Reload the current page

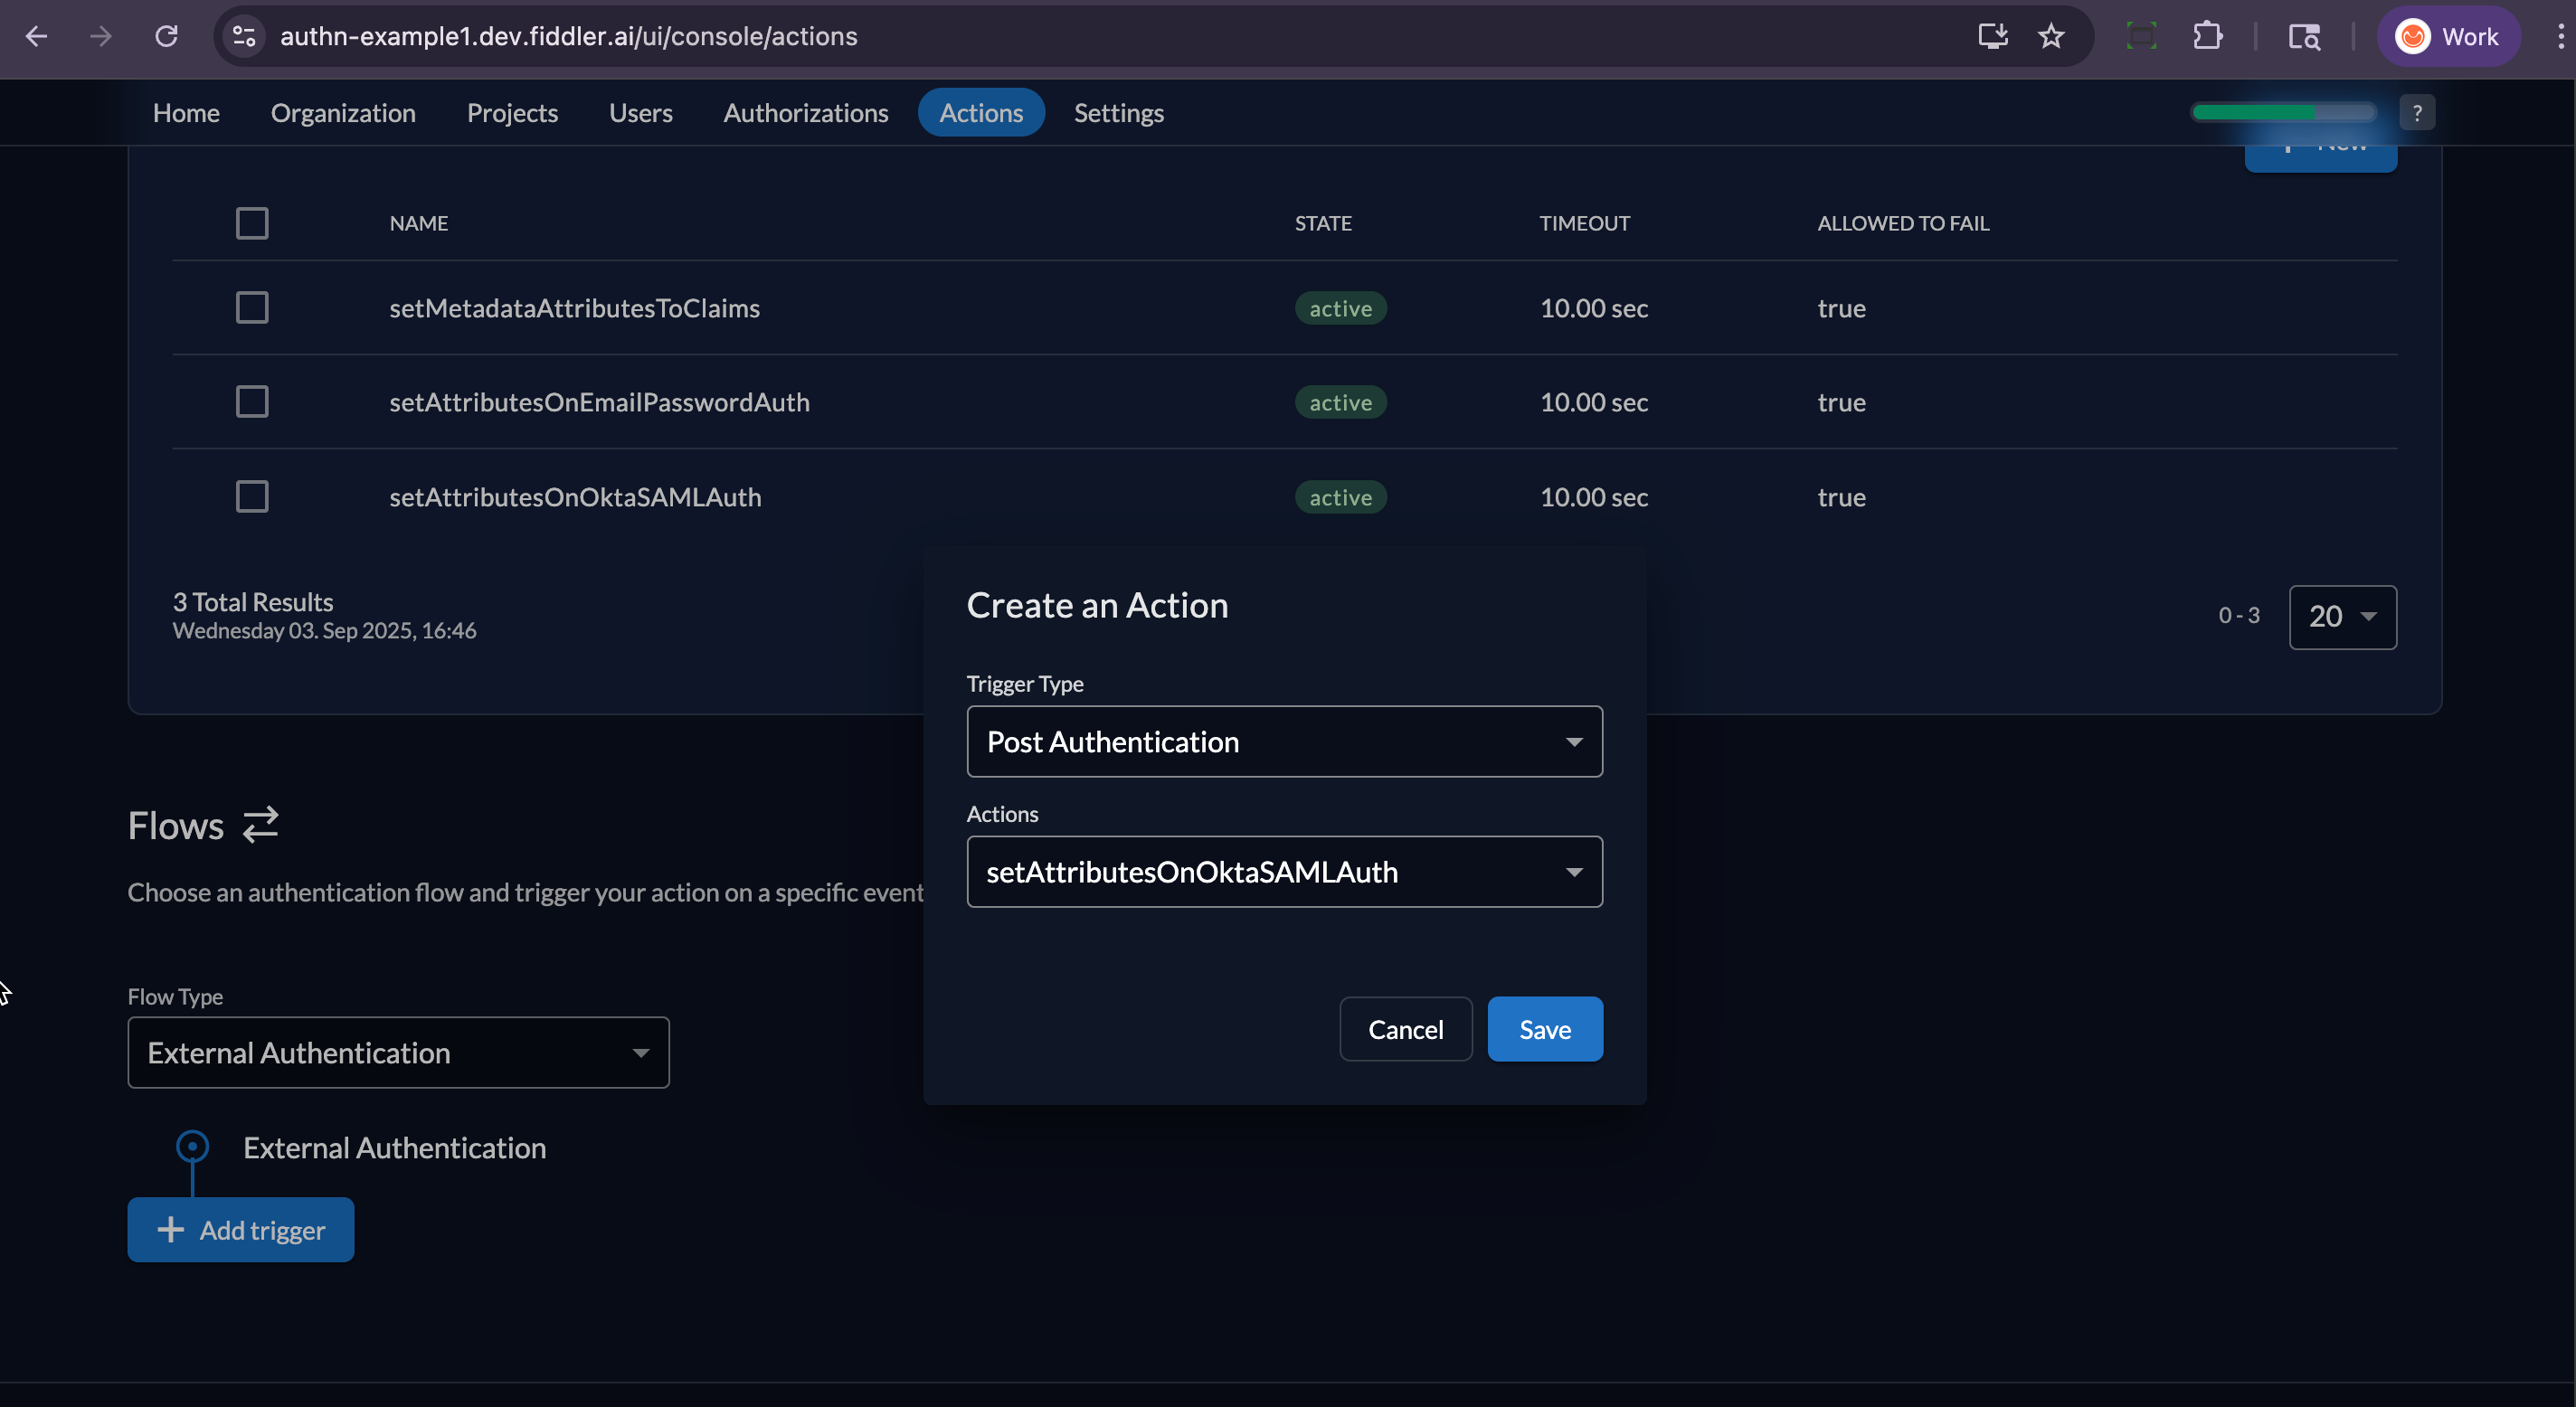[x=167, y=36]
